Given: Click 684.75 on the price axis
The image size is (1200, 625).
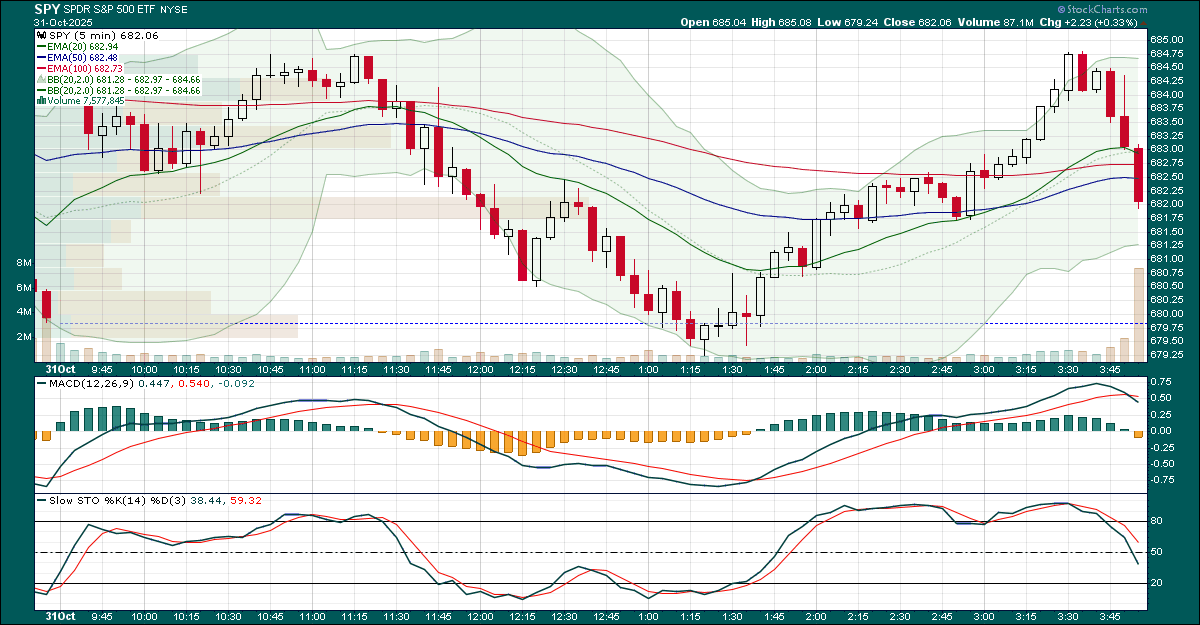Looking at the screenshot, I should click(1165, 52).
